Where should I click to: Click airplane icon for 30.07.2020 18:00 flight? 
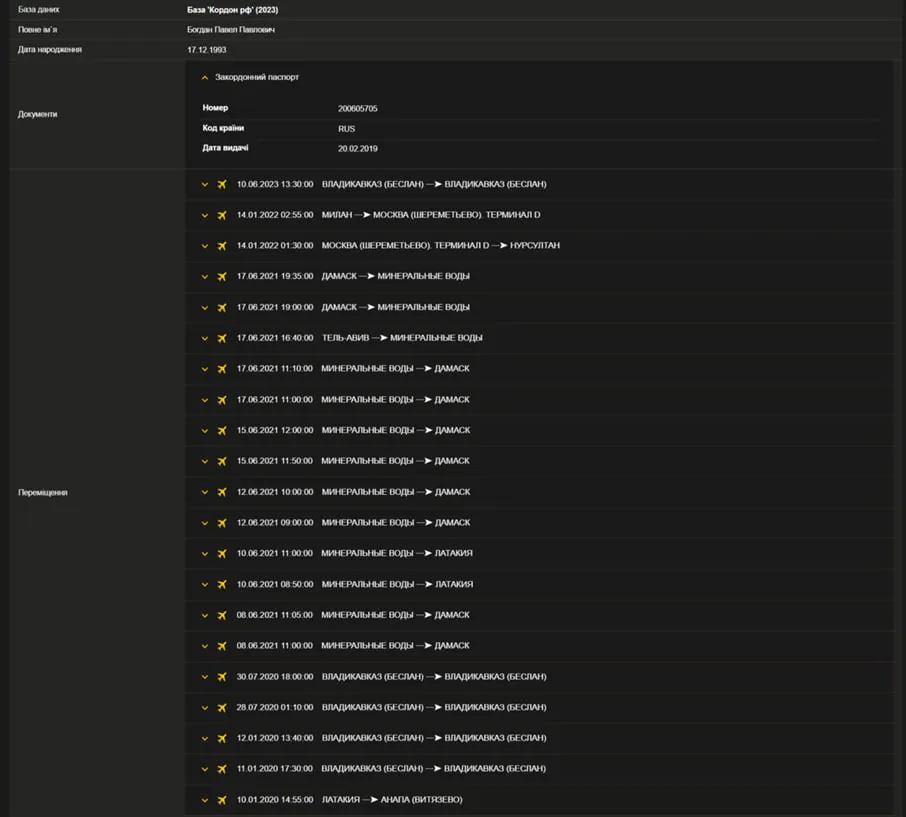click(x=222, y=677)
